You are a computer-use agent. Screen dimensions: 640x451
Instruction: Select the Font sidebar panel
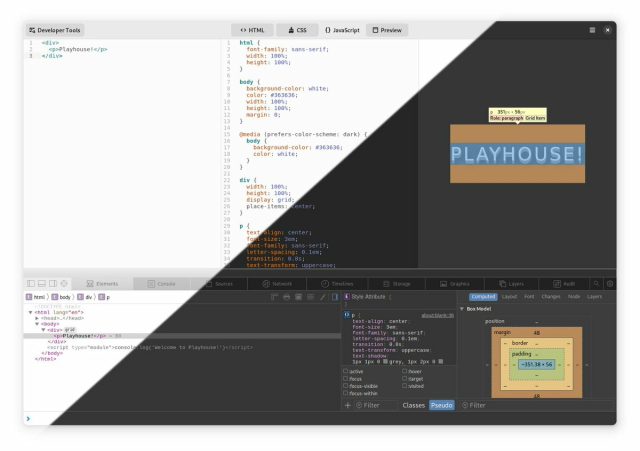(x=529, y=297)
